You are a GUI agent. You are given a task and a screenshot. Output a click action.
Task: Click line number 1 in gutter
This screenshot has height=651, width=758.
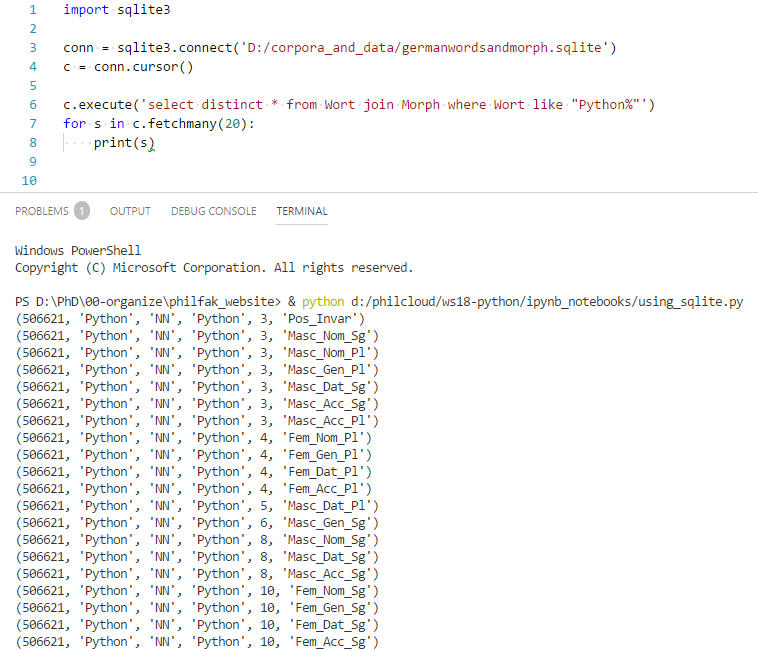click(x=33, y=10)
